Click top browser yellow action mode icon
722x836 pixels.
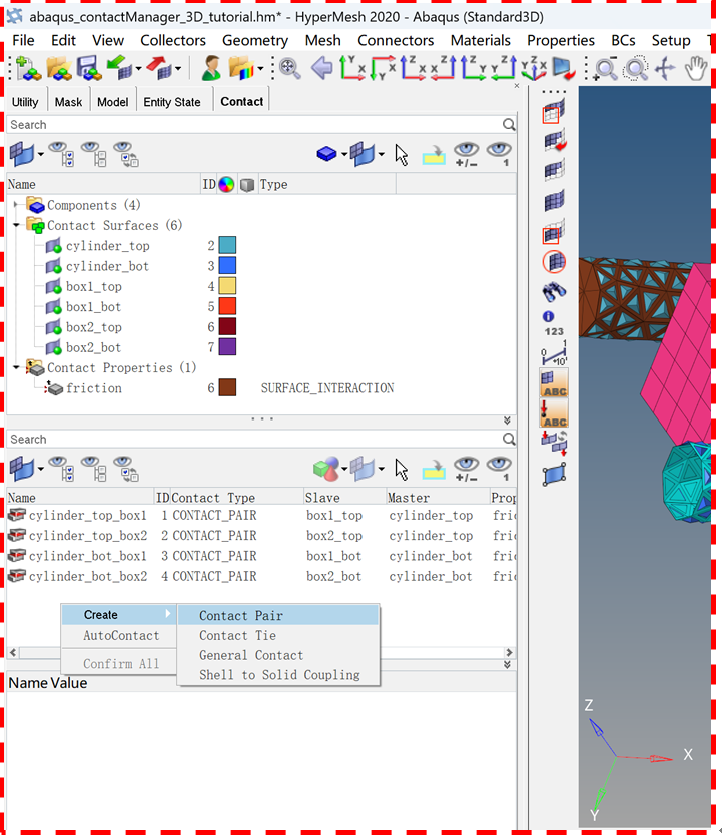[x=434, y=155]
